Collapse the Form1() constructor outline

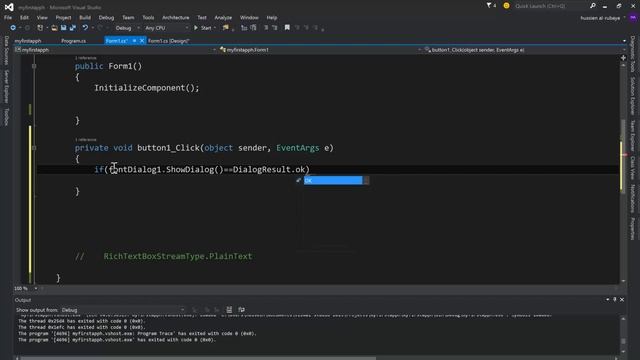pyautogui.click(x=34, y=66)
